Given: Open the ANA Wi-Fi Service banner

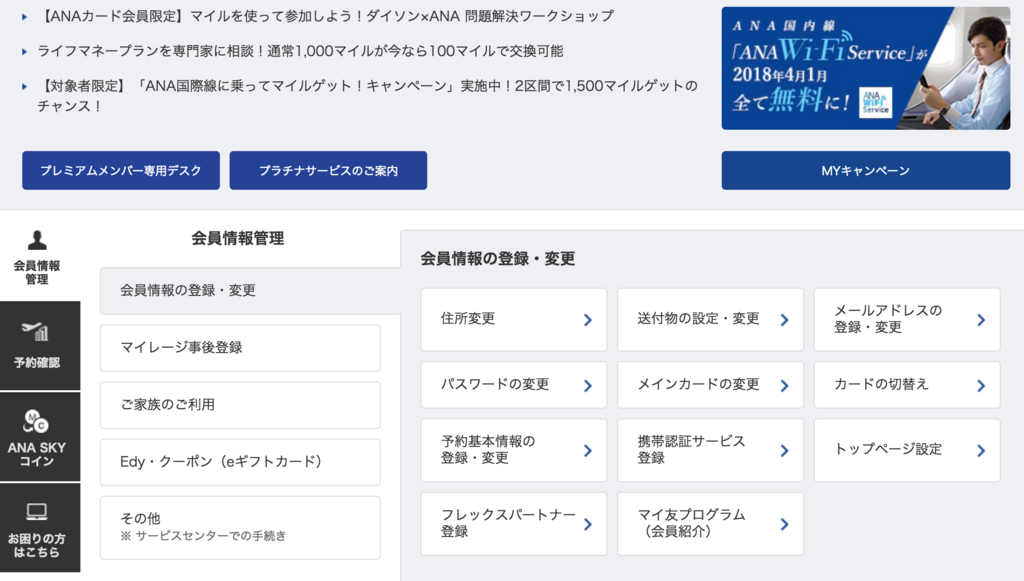Looking at the screenshot, I should point(866,68).
